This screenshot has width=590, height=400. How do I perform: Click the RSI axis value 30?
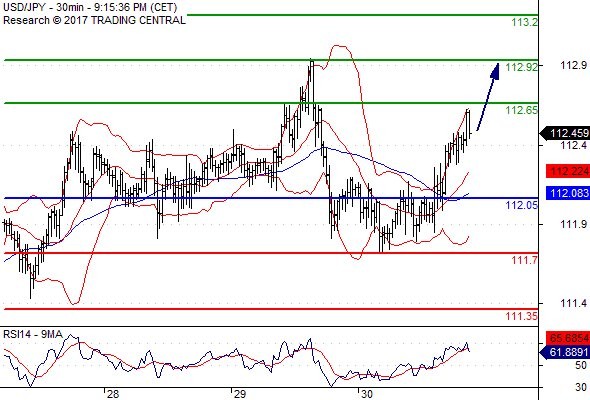[581, 387]
